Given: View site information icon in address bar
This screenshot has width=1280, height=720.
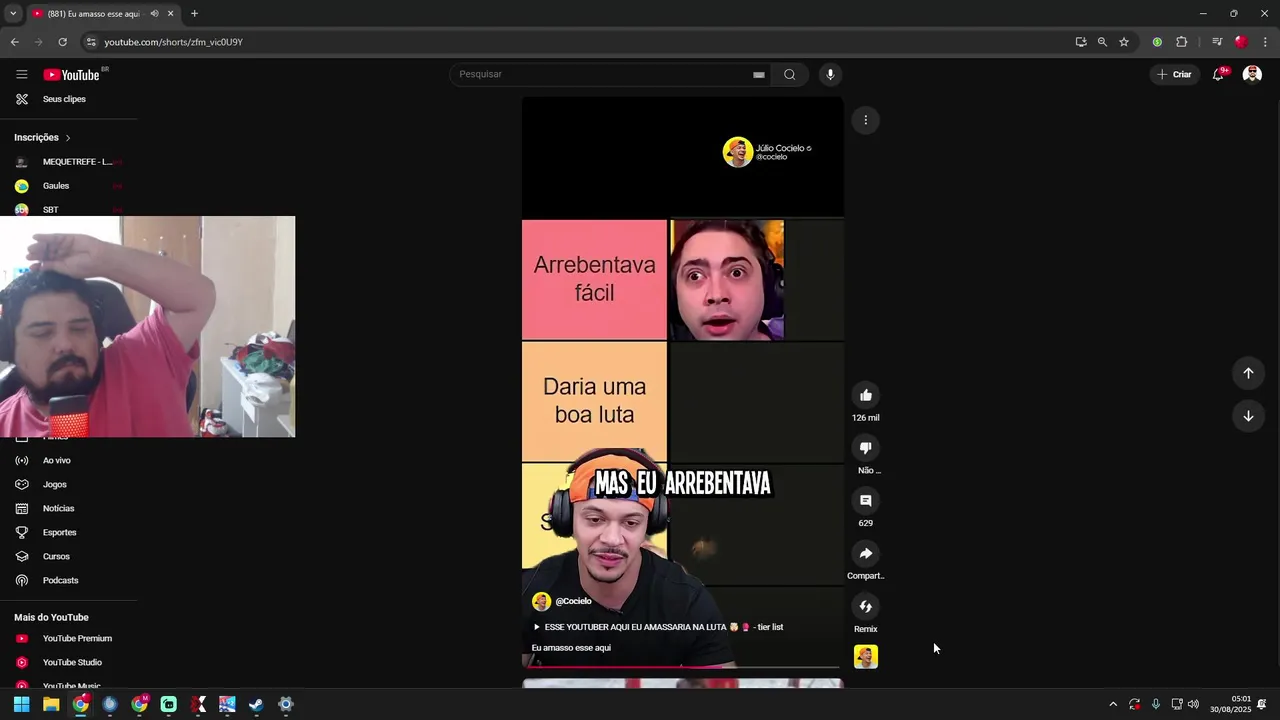Looking at the screenshot, I should (x=91, y=42).
